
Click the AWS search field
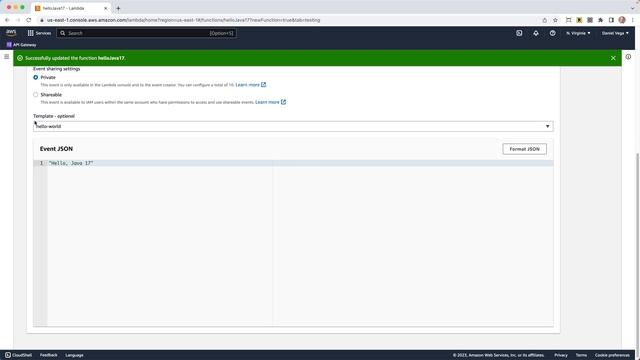146,33
